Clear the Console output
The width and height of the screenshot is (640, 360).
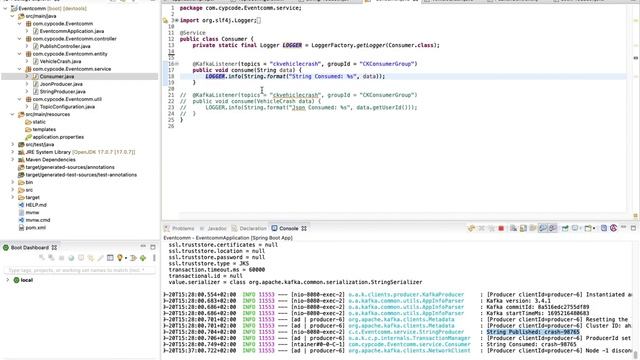513,228
